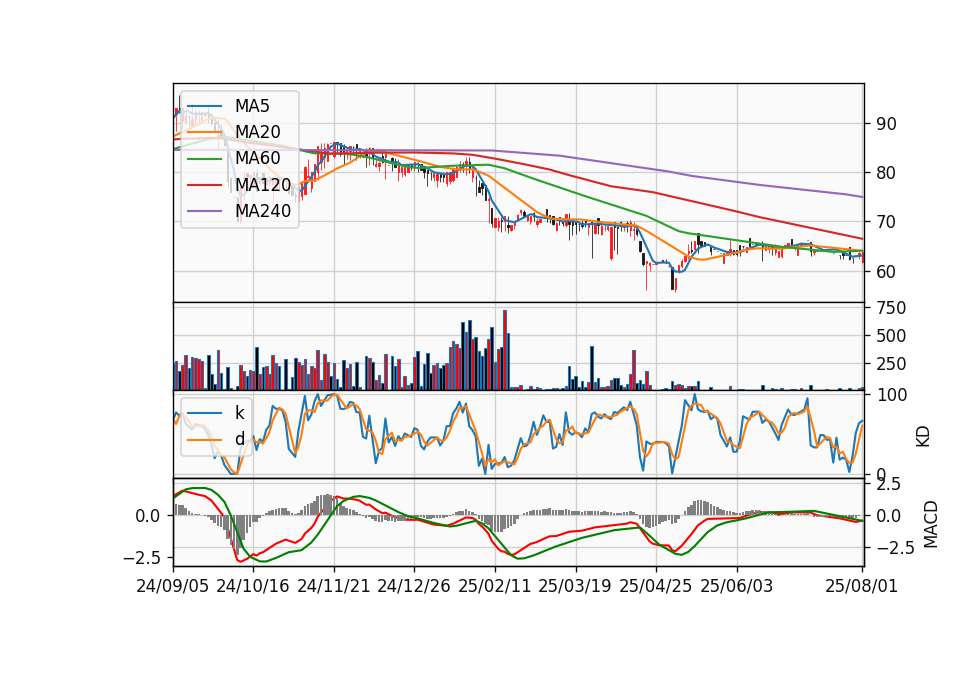The height and width of the screenshot is (690, 960).
Task: Click the KD axis title
Action: pyautogui.click(x=923, y=436)
